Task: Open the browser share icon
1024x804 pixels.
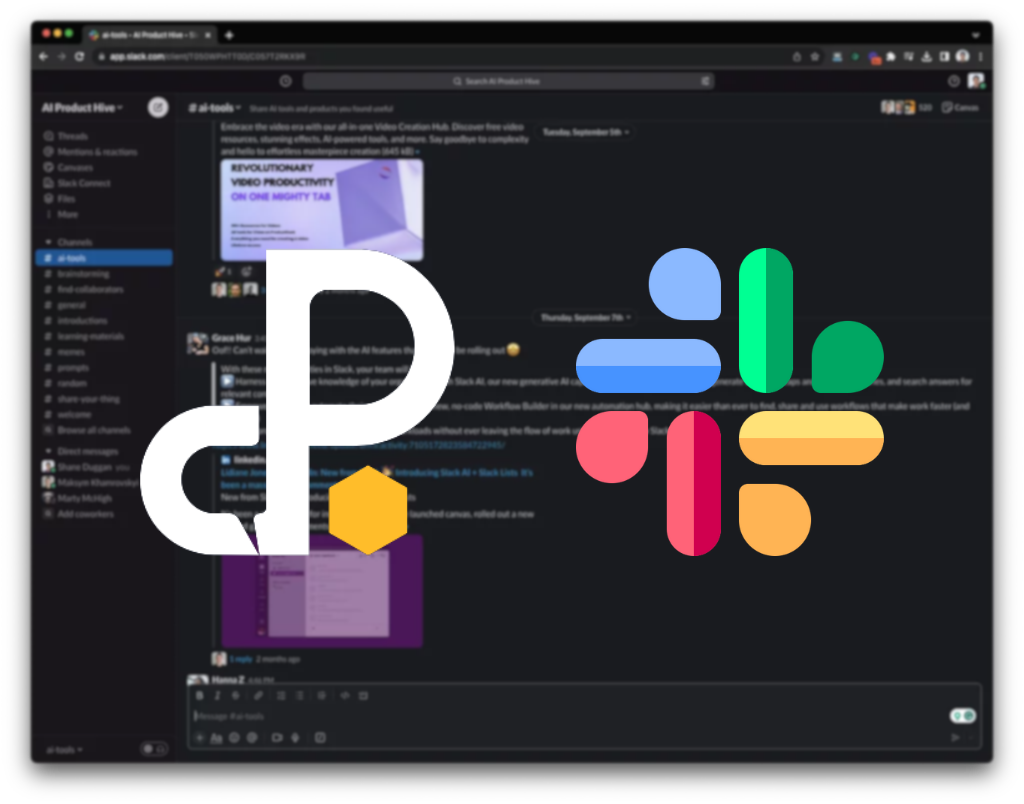Action: point(797,57)
